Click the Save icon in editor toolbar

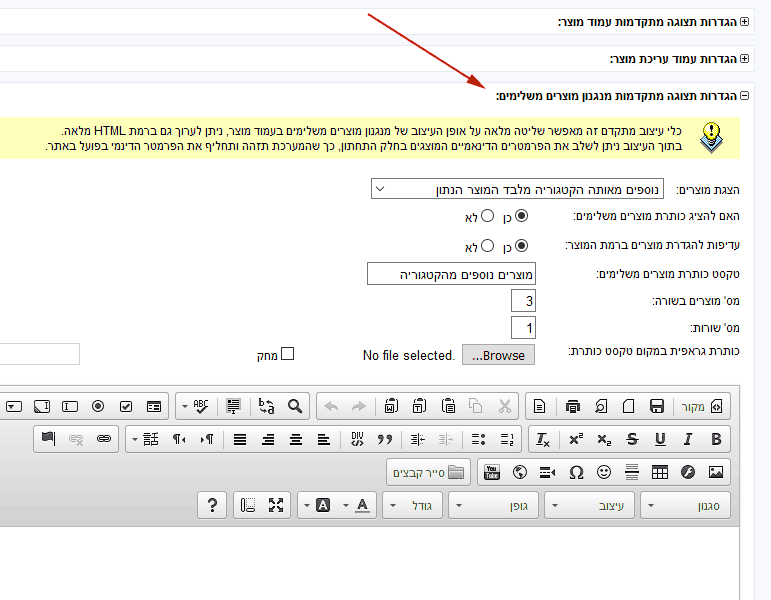(657, 406)
